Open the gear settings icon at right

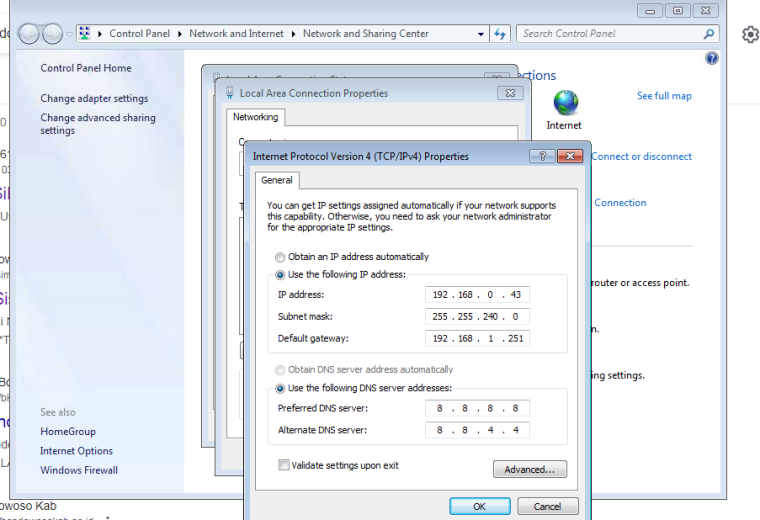[x=750, y=34]
